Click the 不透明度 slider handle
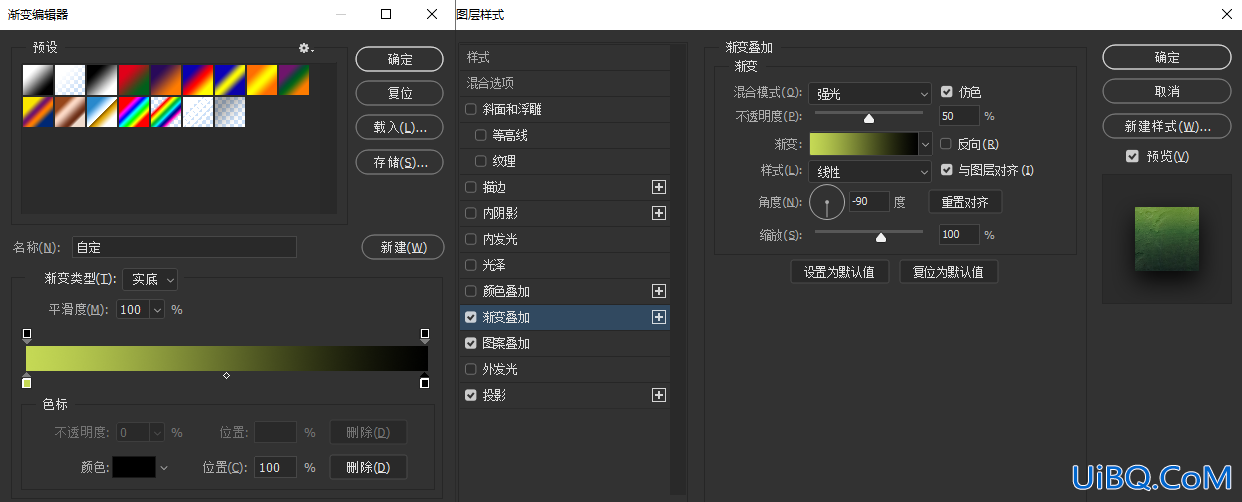 click(x=869, y=118)
